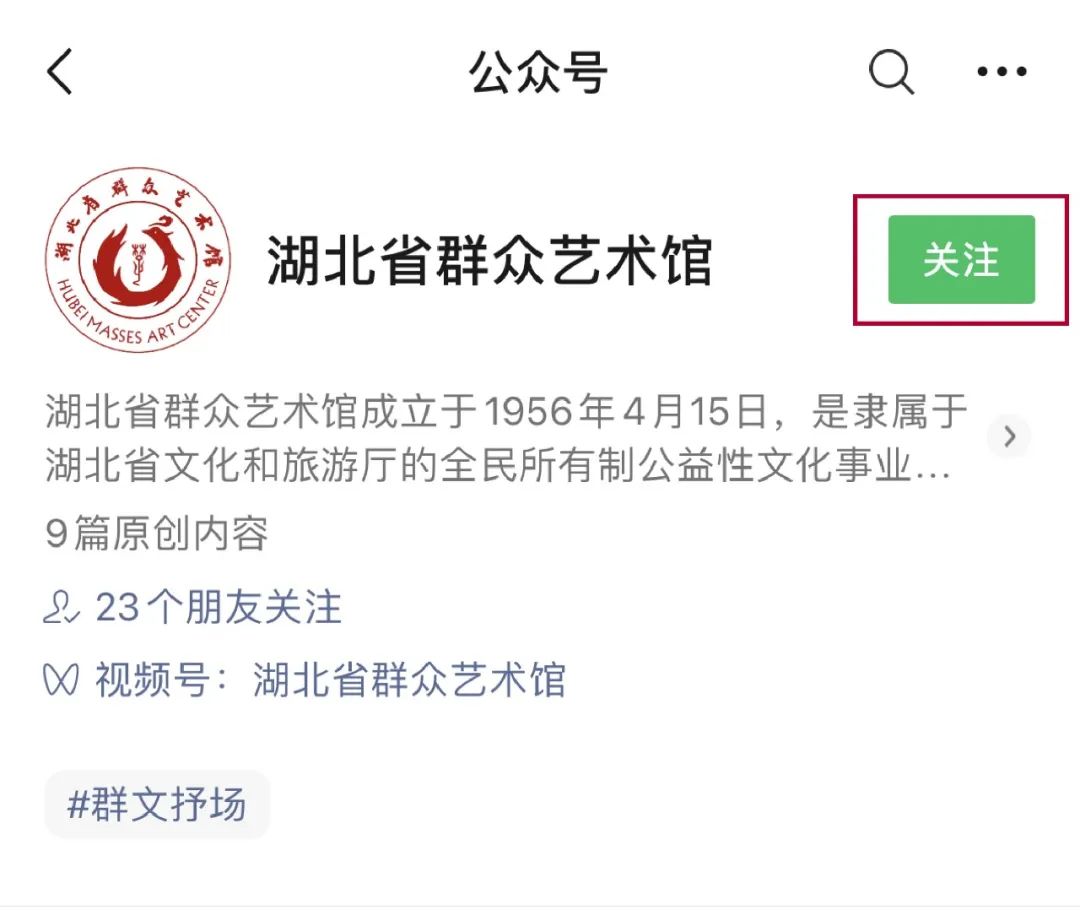
Task: Click the friends-following person icon
Action: coord(61,607)
